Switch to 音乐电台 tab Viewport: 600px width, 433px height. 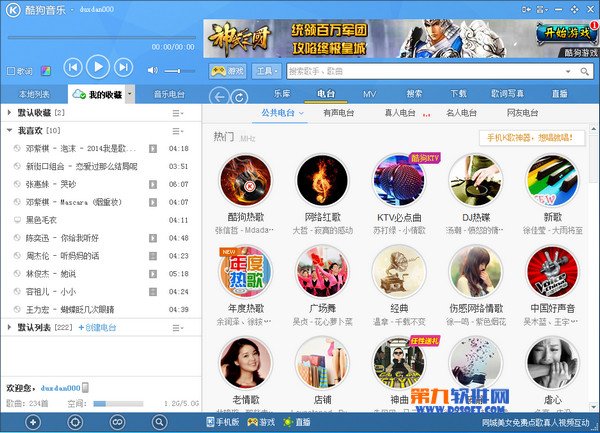(x=169, y=94)
